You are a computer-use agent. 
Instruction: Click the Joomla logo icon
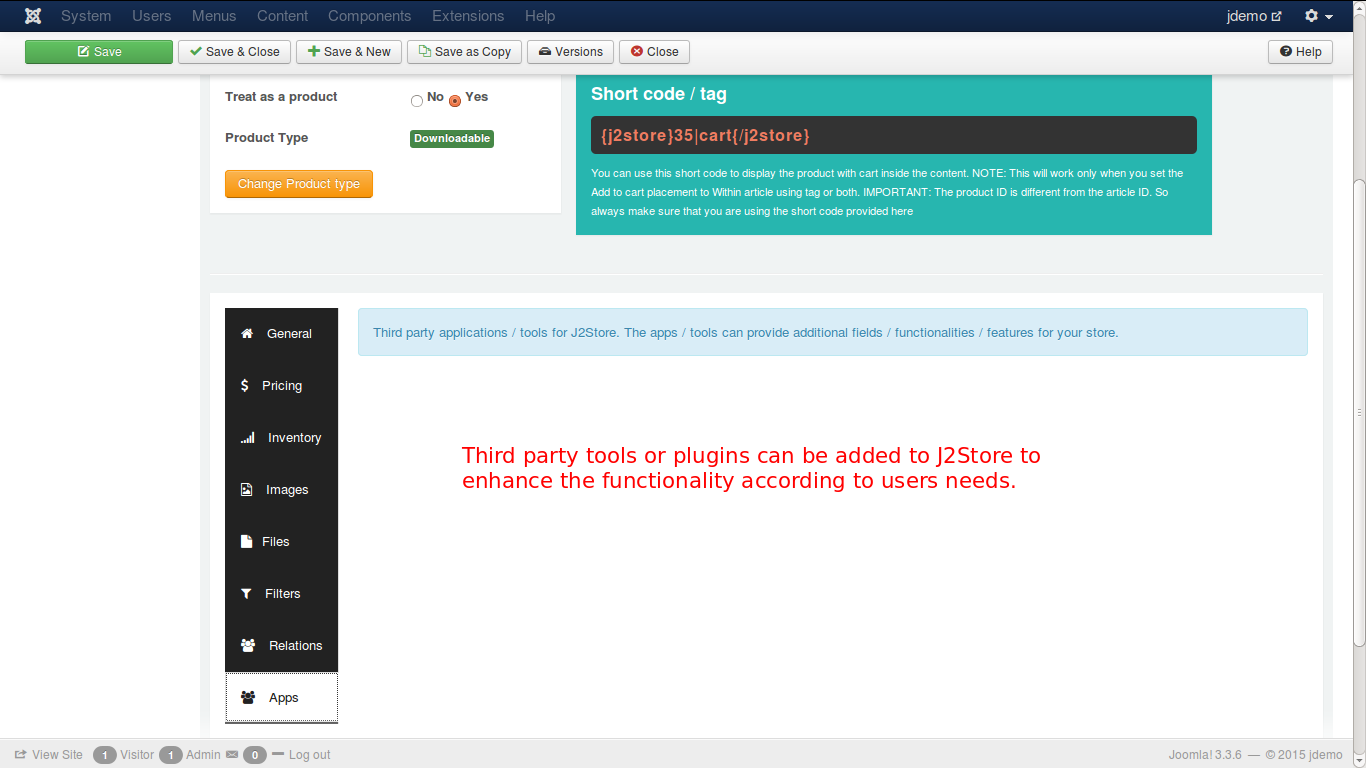(33, 16)
